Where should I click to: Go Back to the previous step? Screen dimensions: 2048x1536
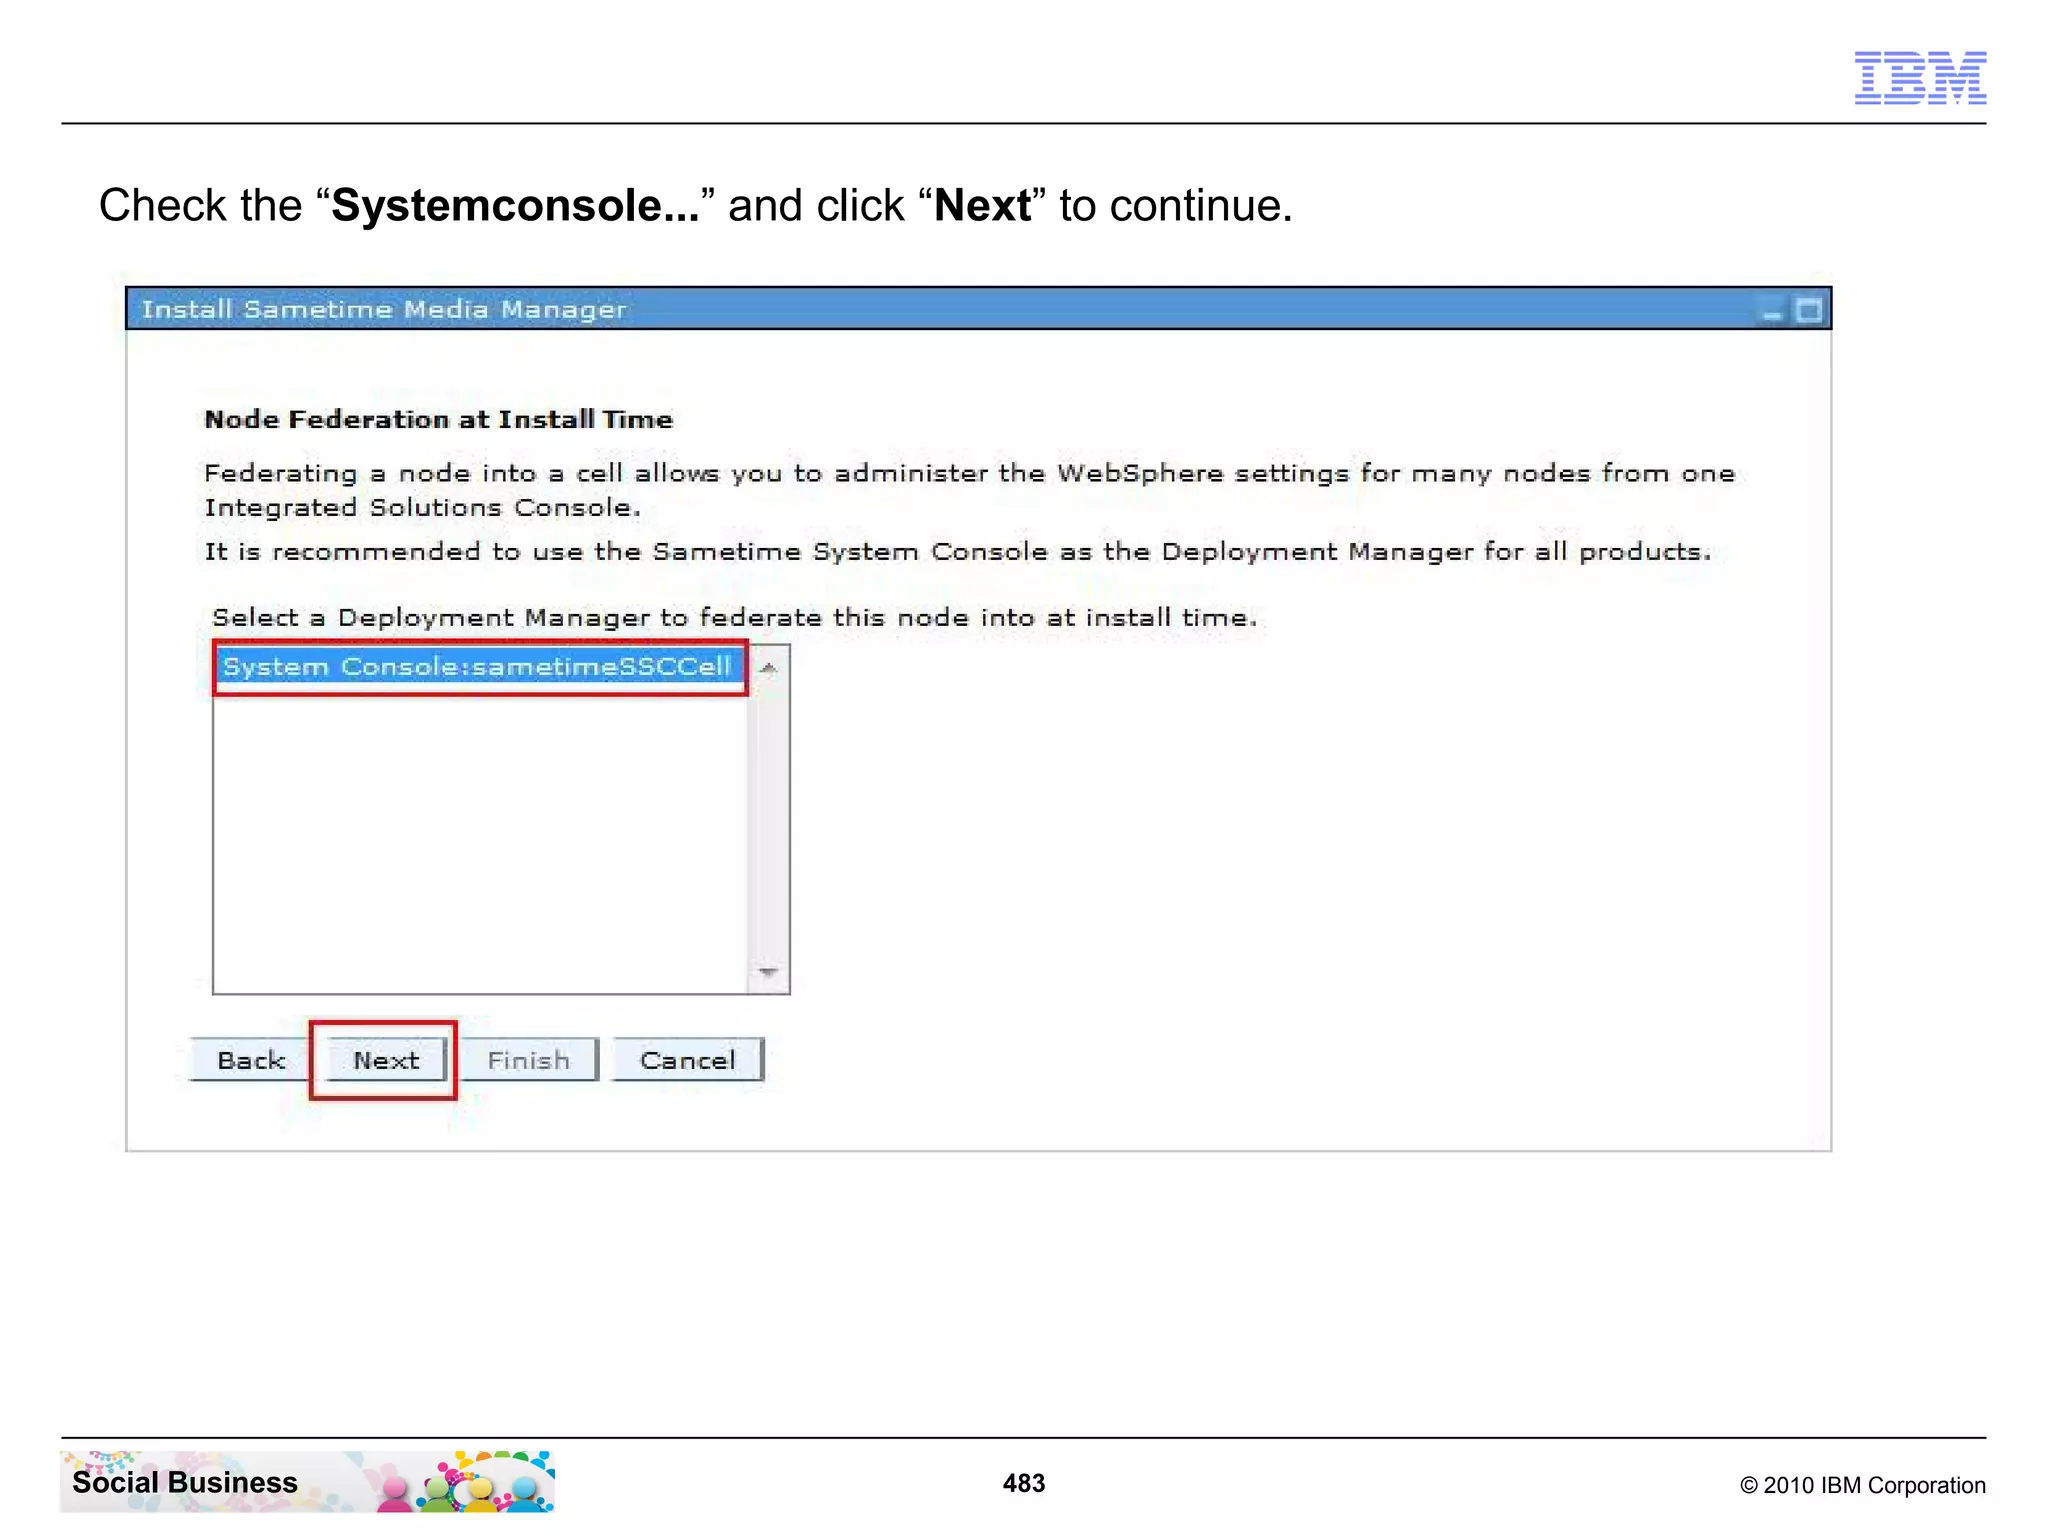pyautogui.click(x=250, y=1060)
